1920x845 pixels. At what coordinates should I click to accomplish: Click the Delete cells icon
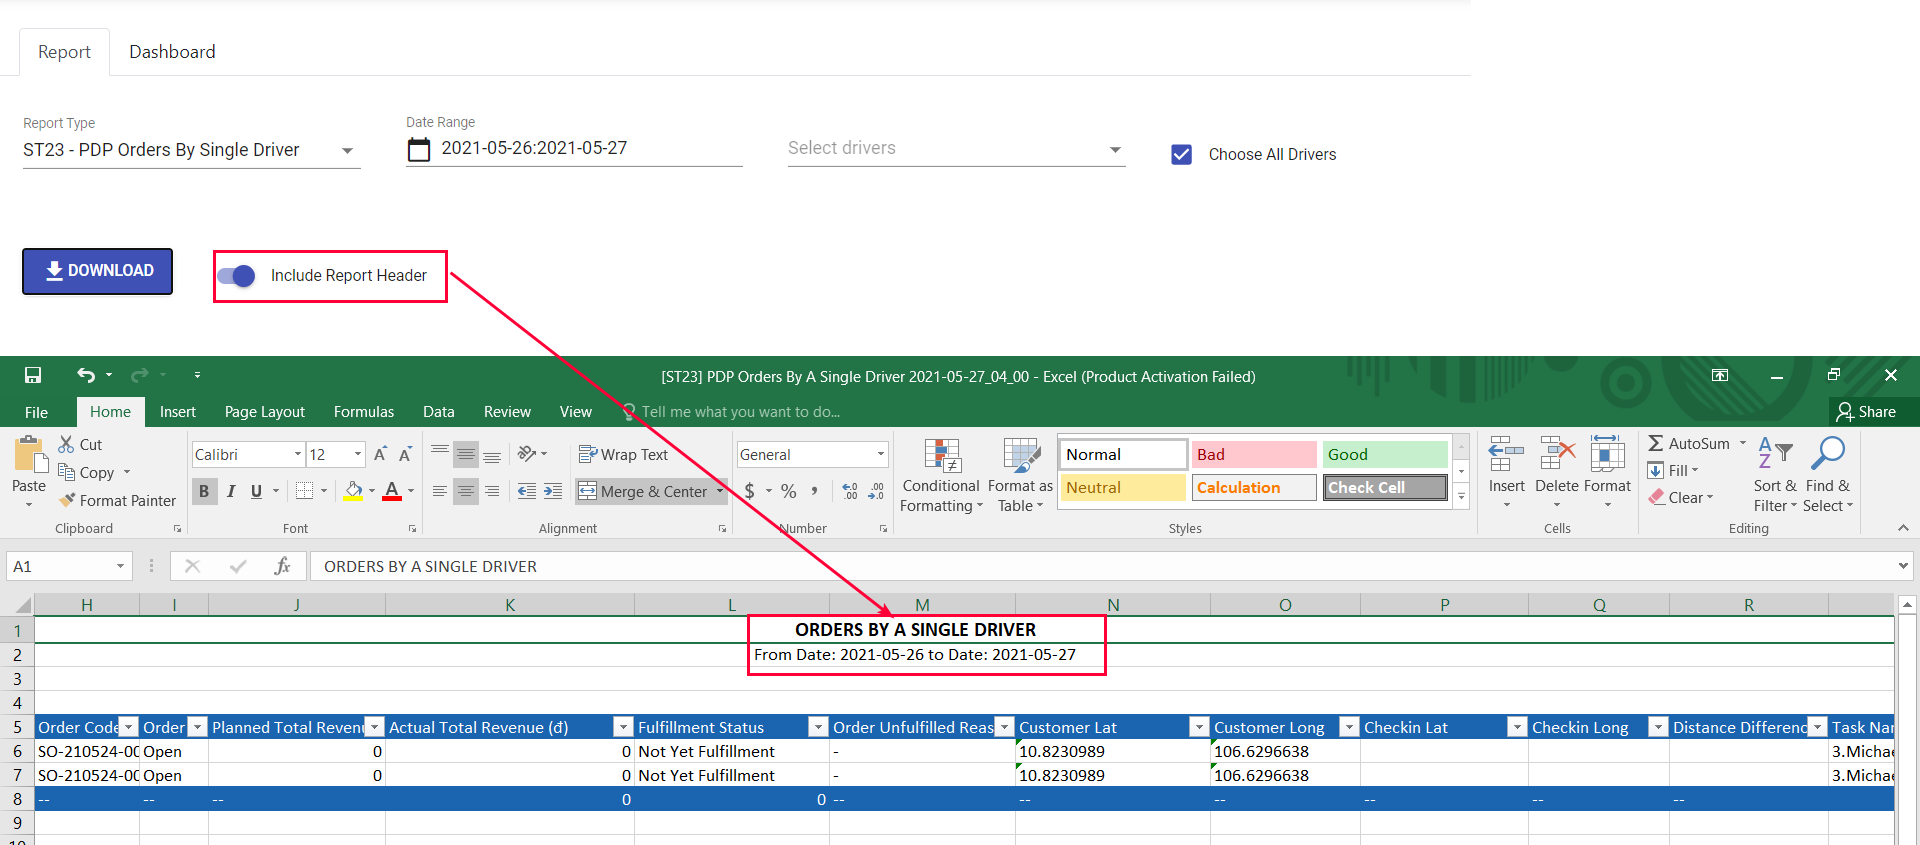1557,454
